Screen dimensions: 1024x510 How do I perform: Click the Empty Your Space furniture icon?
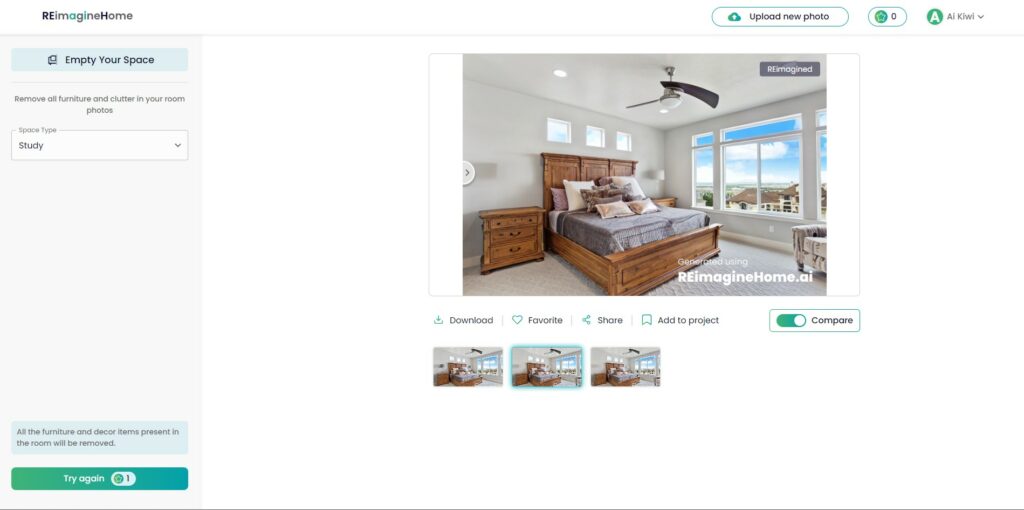pyautogui.click(x=52, y=60)
